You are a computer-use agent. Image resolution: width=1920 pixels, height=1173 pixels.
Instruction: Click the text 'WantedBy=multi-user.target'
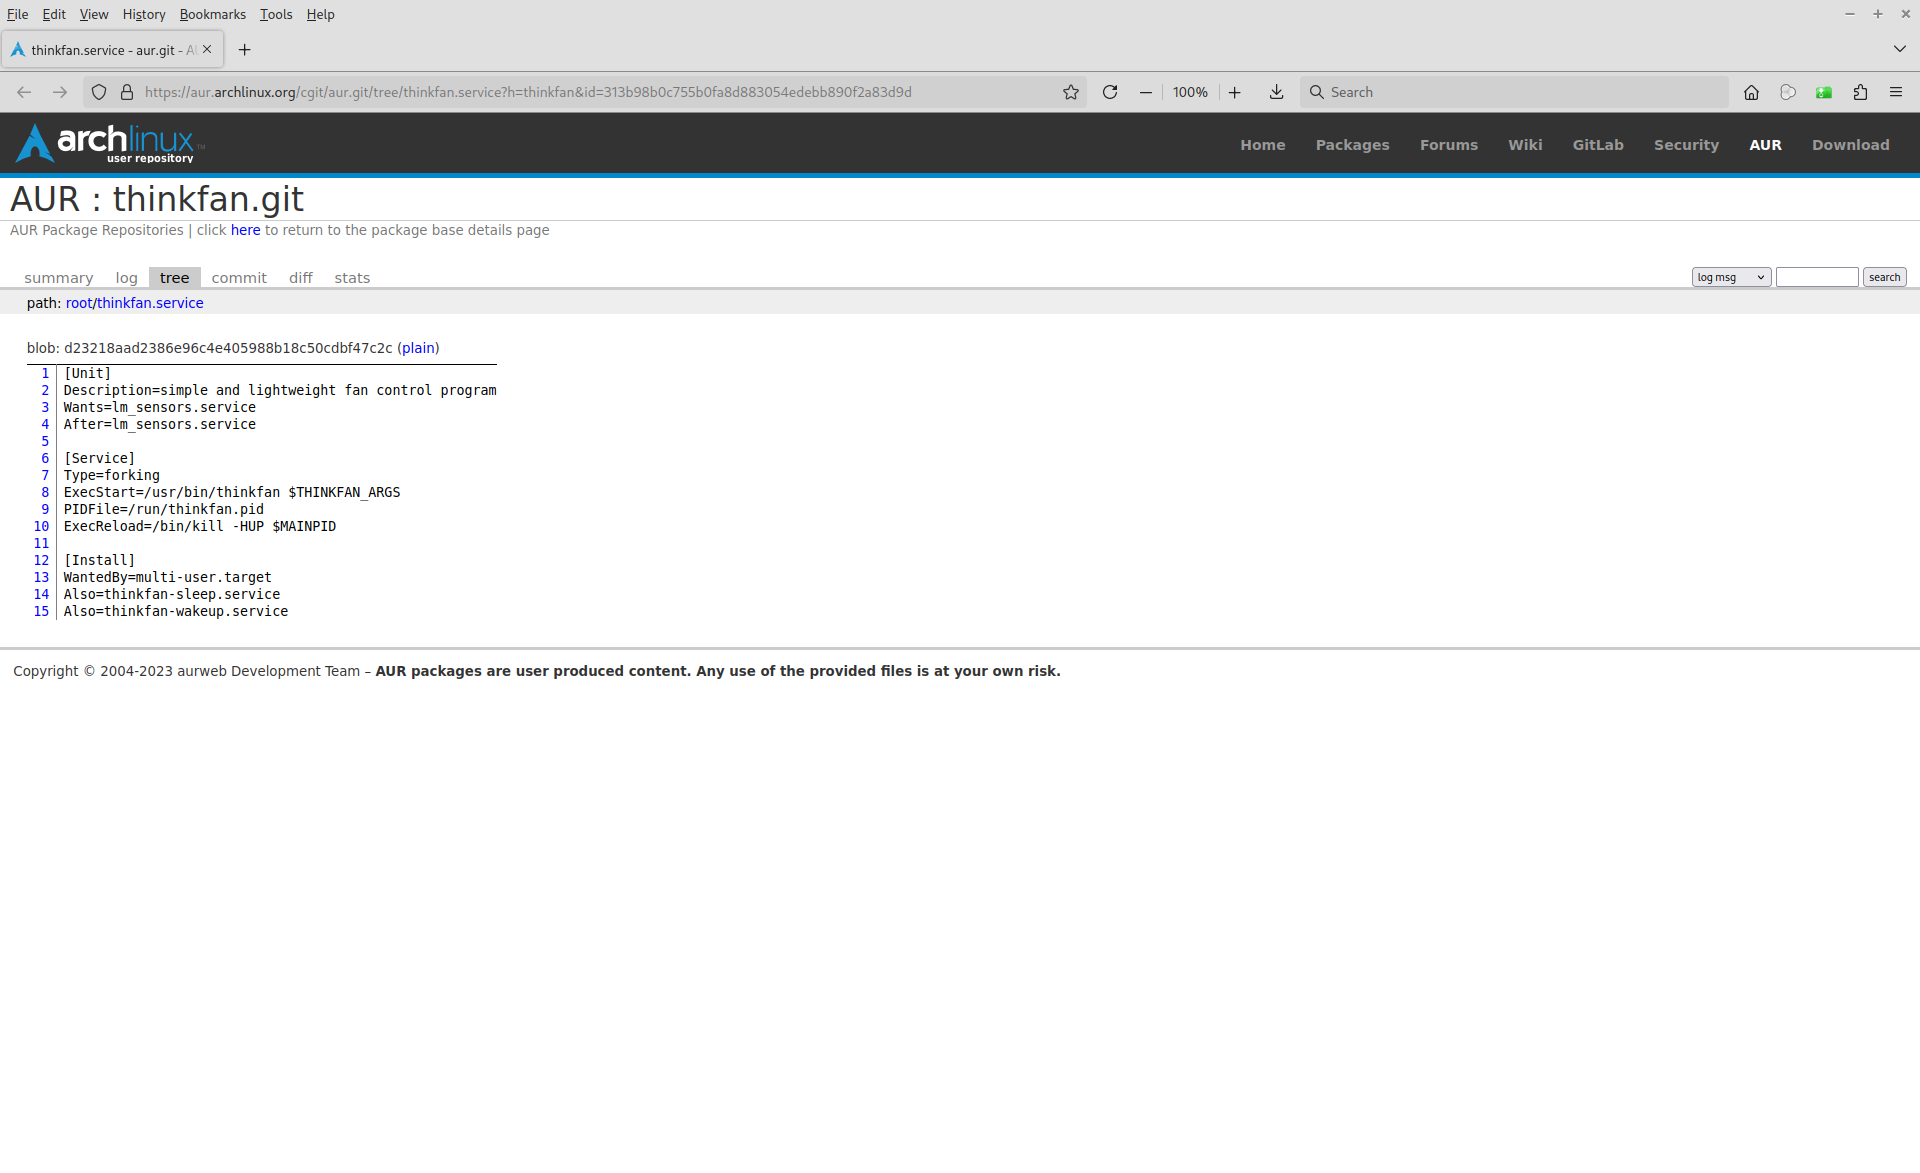tap(168, 577)
